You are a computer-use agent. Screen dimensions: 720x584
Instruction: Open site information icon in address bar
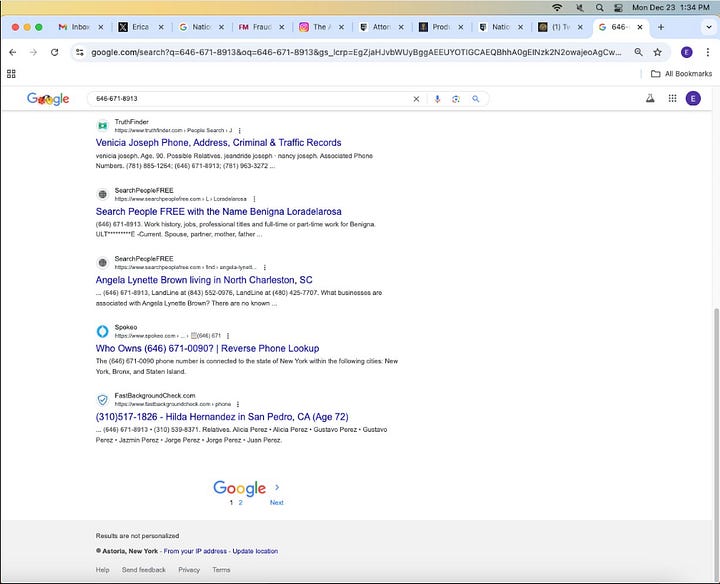(80, 52)
